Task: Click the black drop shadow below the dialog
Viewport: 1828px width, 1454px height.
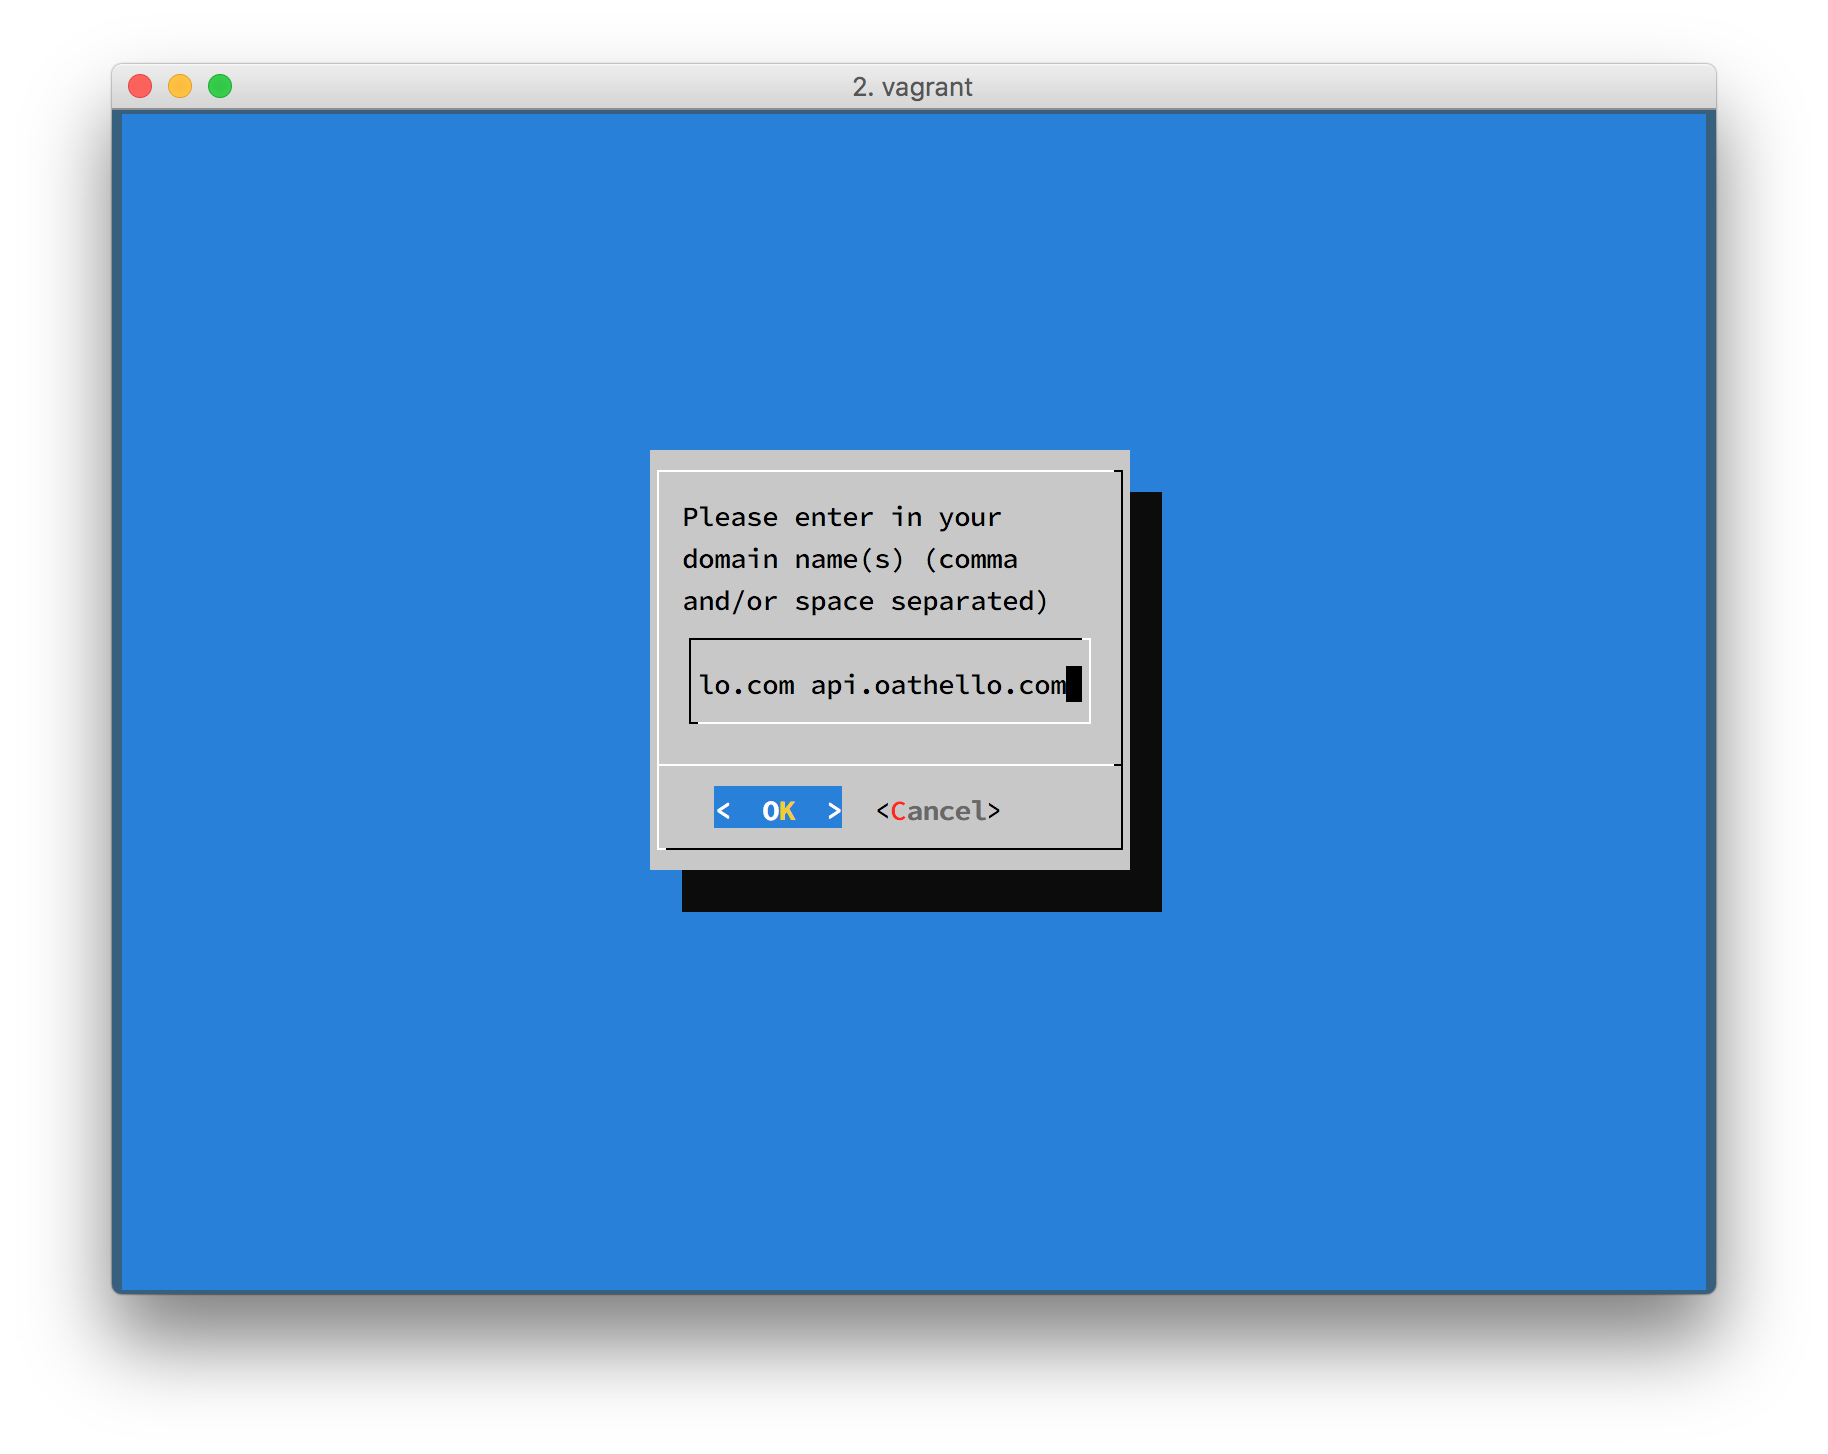Action: pos(920,891)
